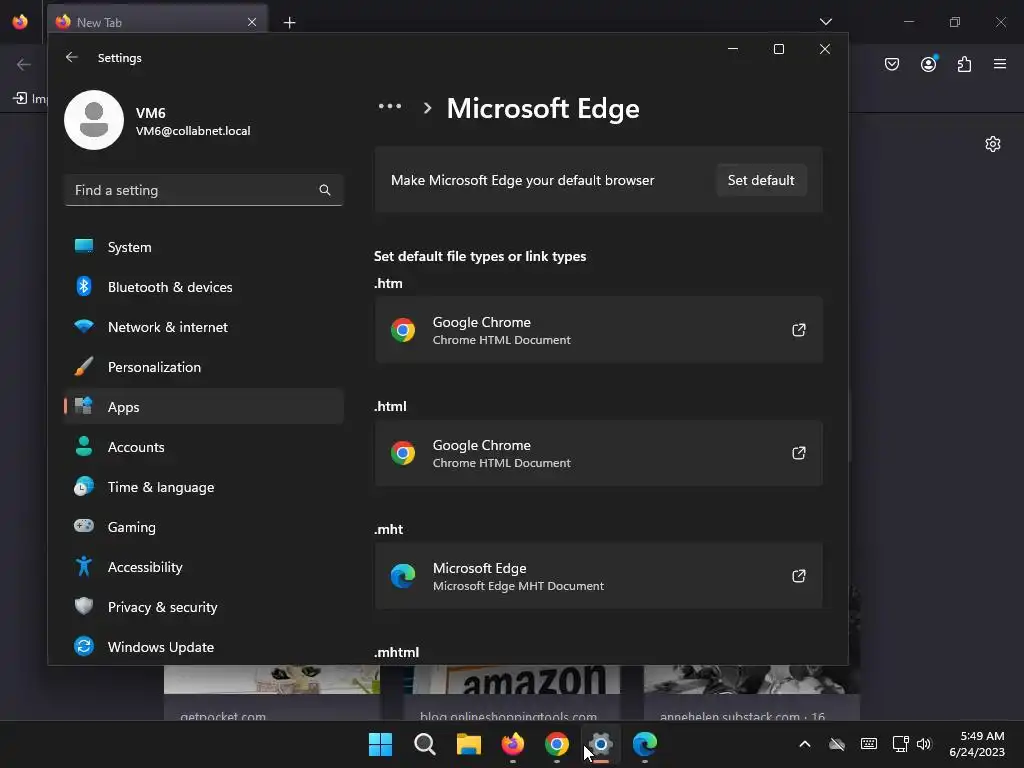The width and height of the screenshot is (1024, 768).
Task: Click the Network wifi icon in sidebar
Action: click(x=84, y=326)
